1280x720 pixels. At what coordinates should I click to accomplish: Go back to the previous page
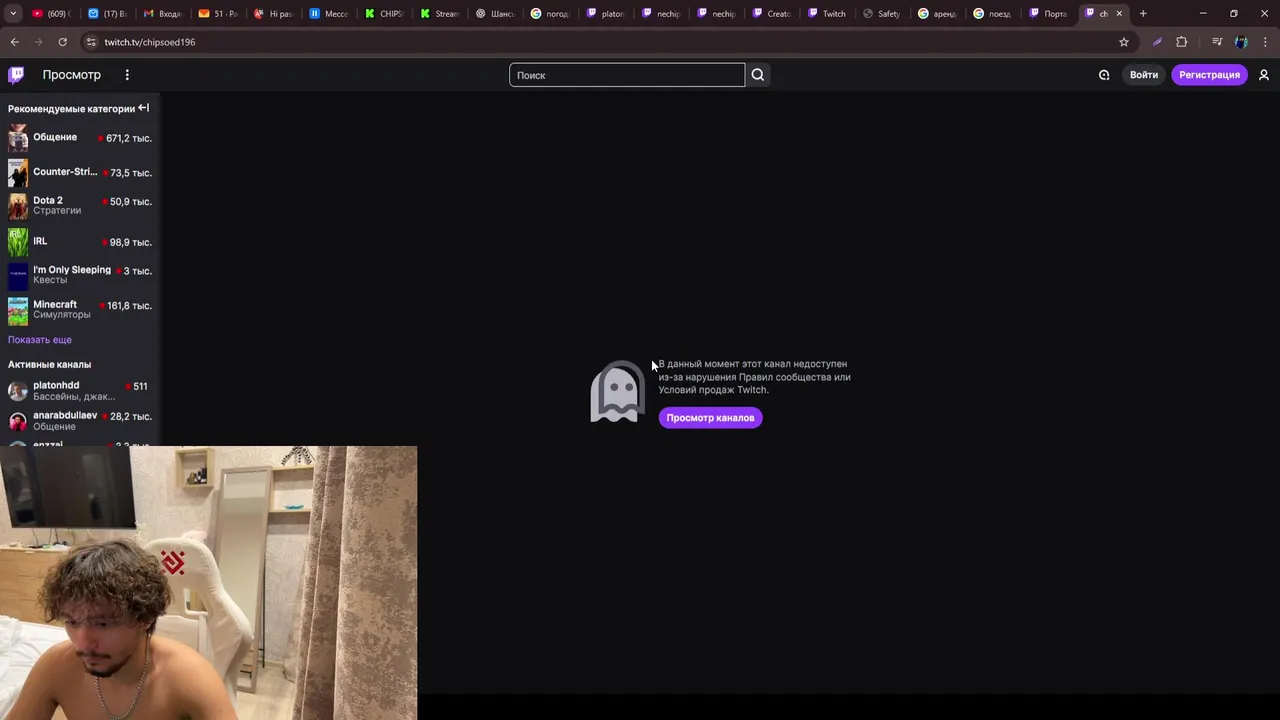pos(14,42)
